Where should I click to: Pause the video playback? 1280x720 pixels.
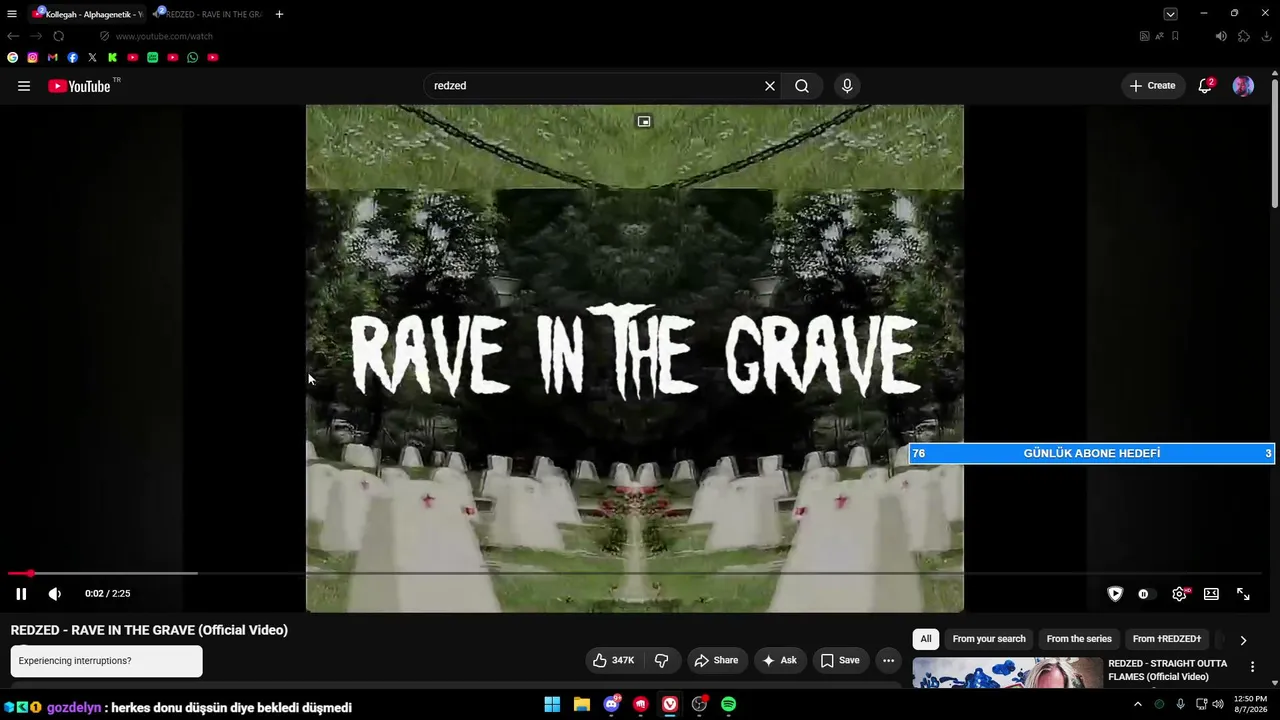click(21, 594)
